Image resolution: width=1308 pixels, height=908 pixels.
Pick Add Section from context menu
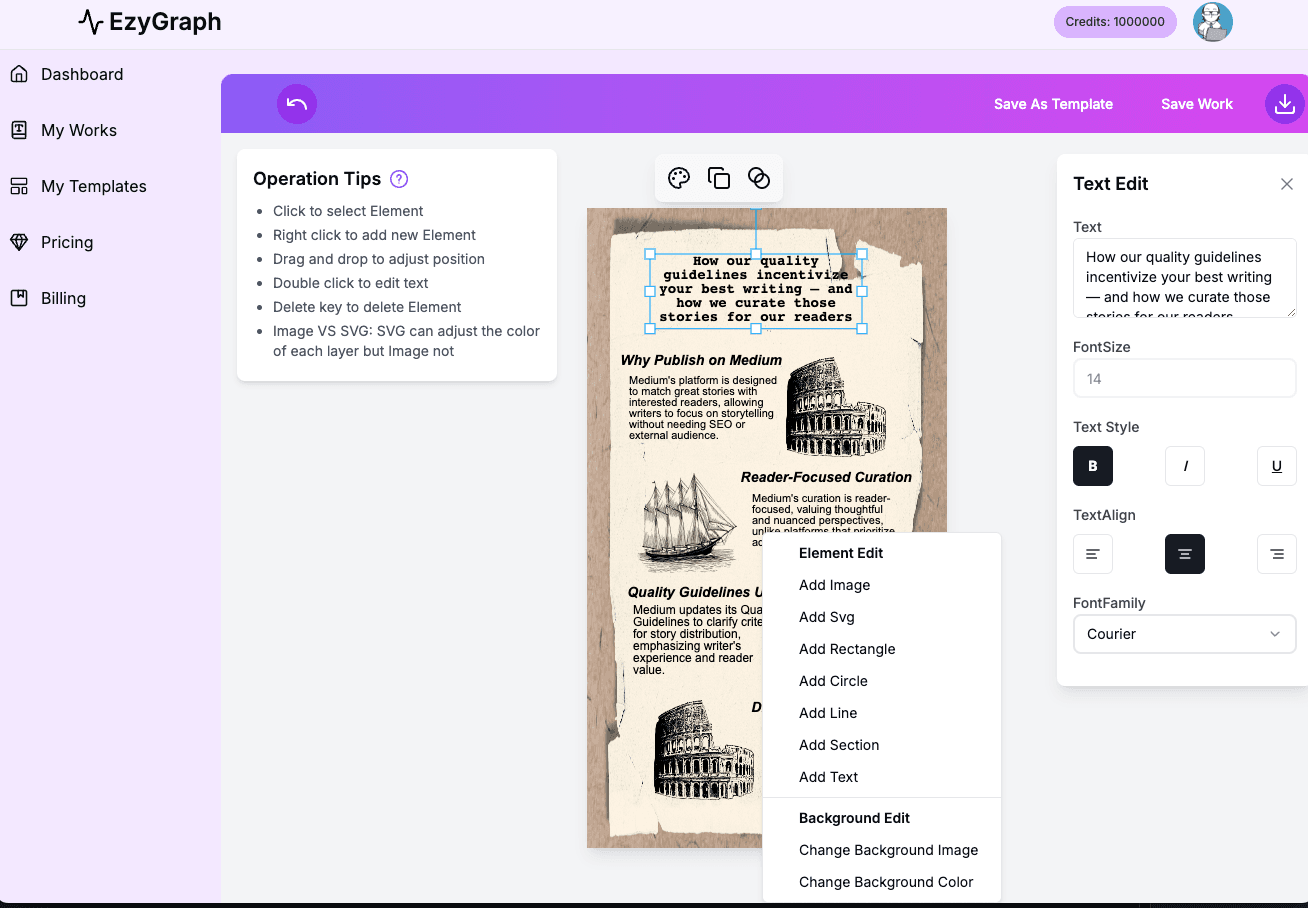(x=839, y=745)
